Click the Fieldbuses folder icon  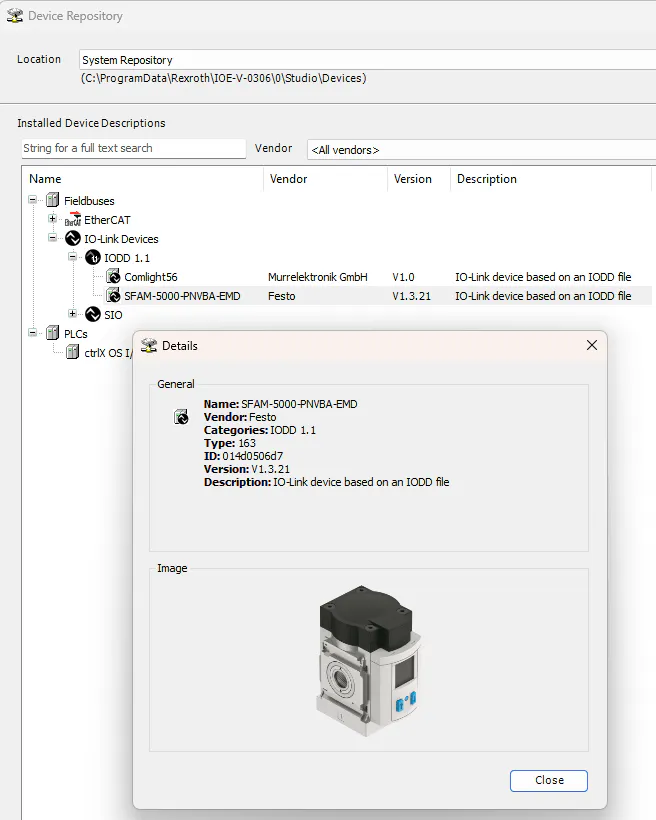pyautogui.click(x=52, y=201)
